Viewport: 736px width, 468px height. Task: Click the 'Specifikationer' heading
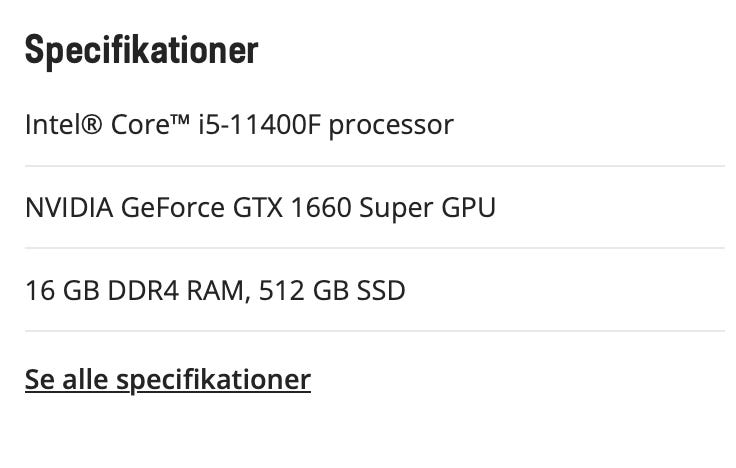click(x=141, y=50)
